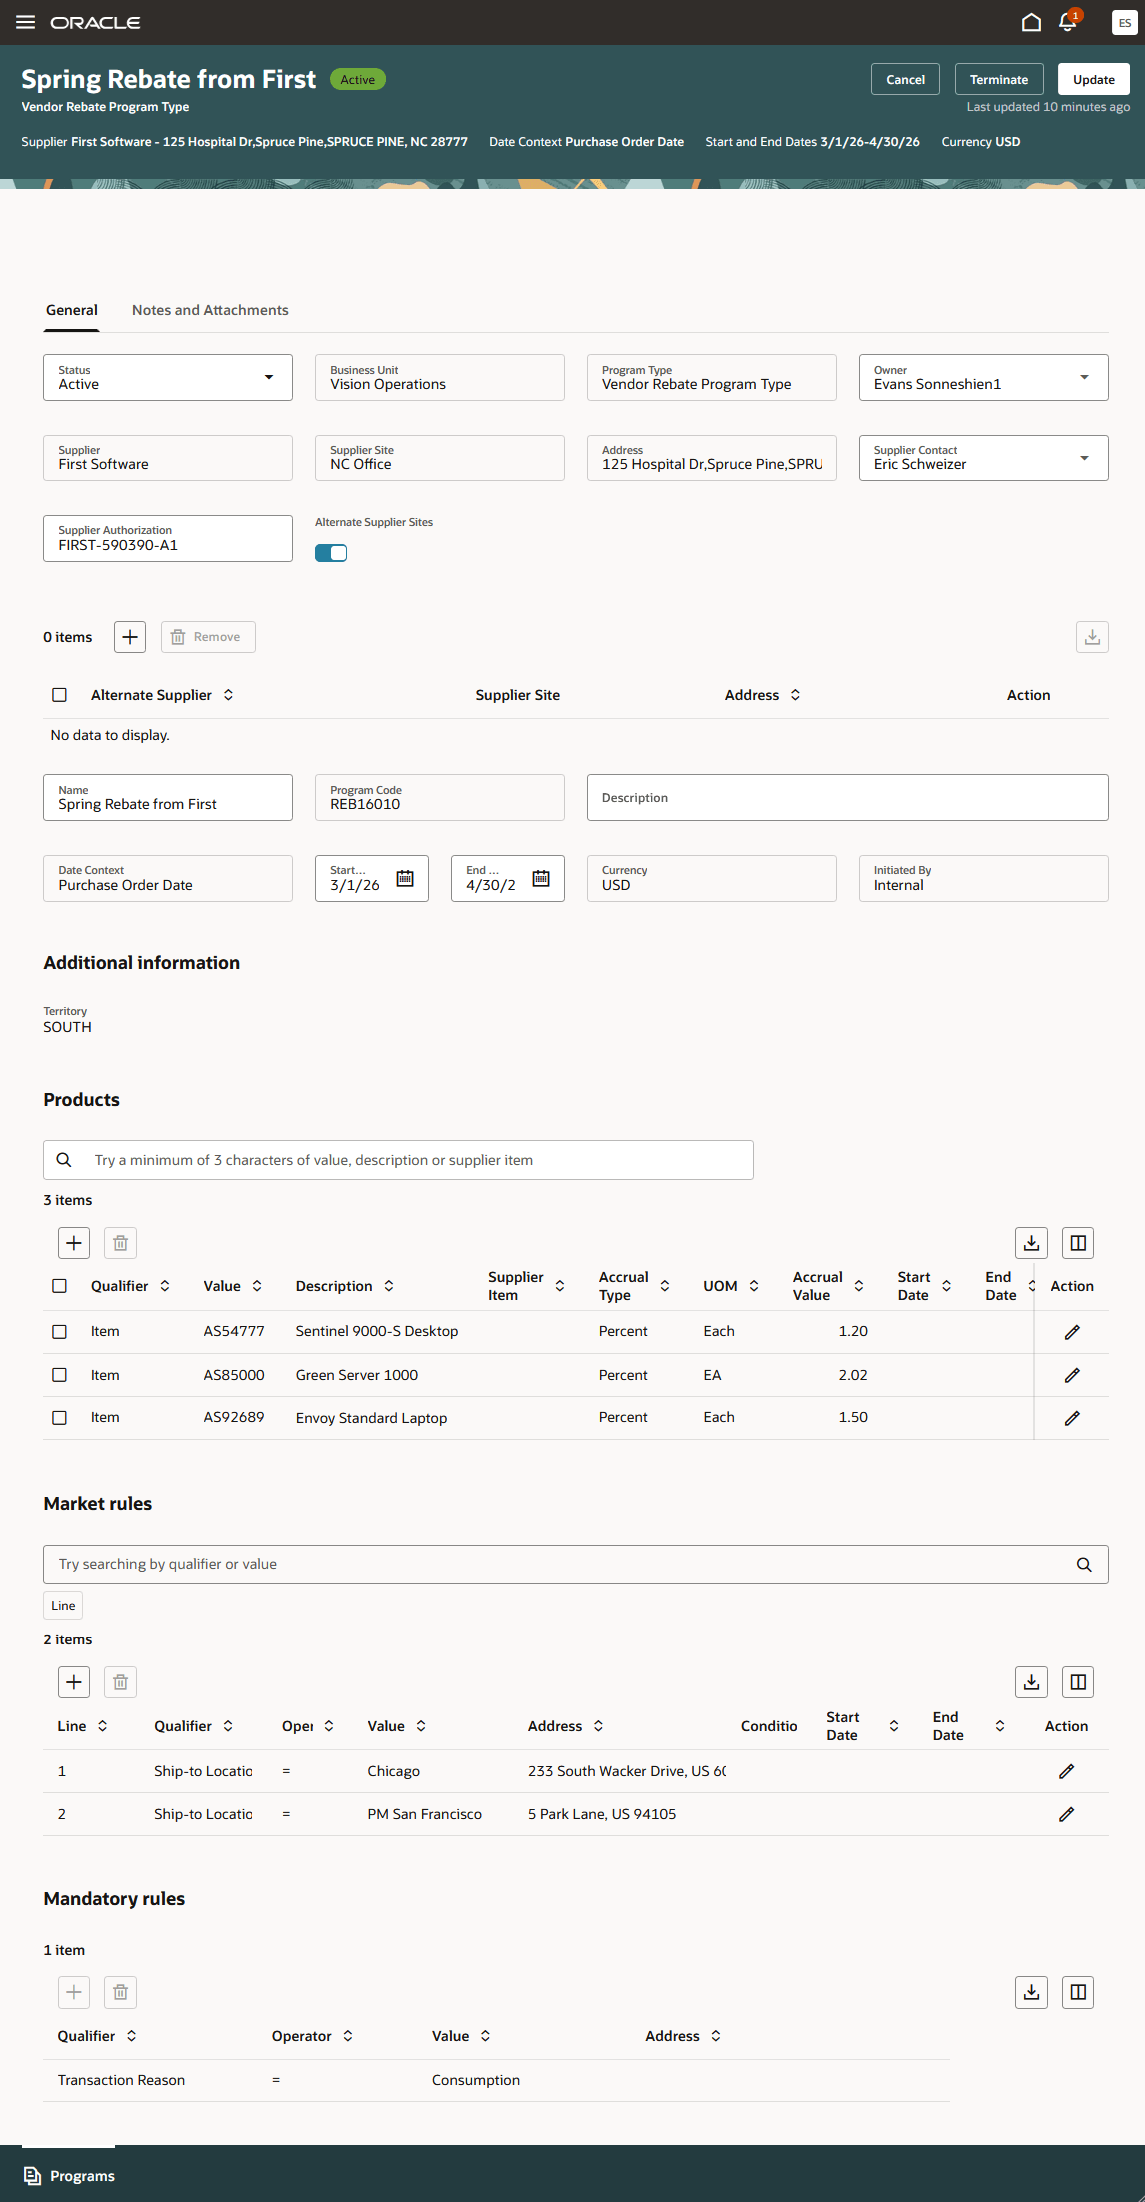Check the Sentinel 9000-S Desktop row checkbox
This screenshot has width=1145, height=2202.
pyautogui.click(x=60, y=1332)
